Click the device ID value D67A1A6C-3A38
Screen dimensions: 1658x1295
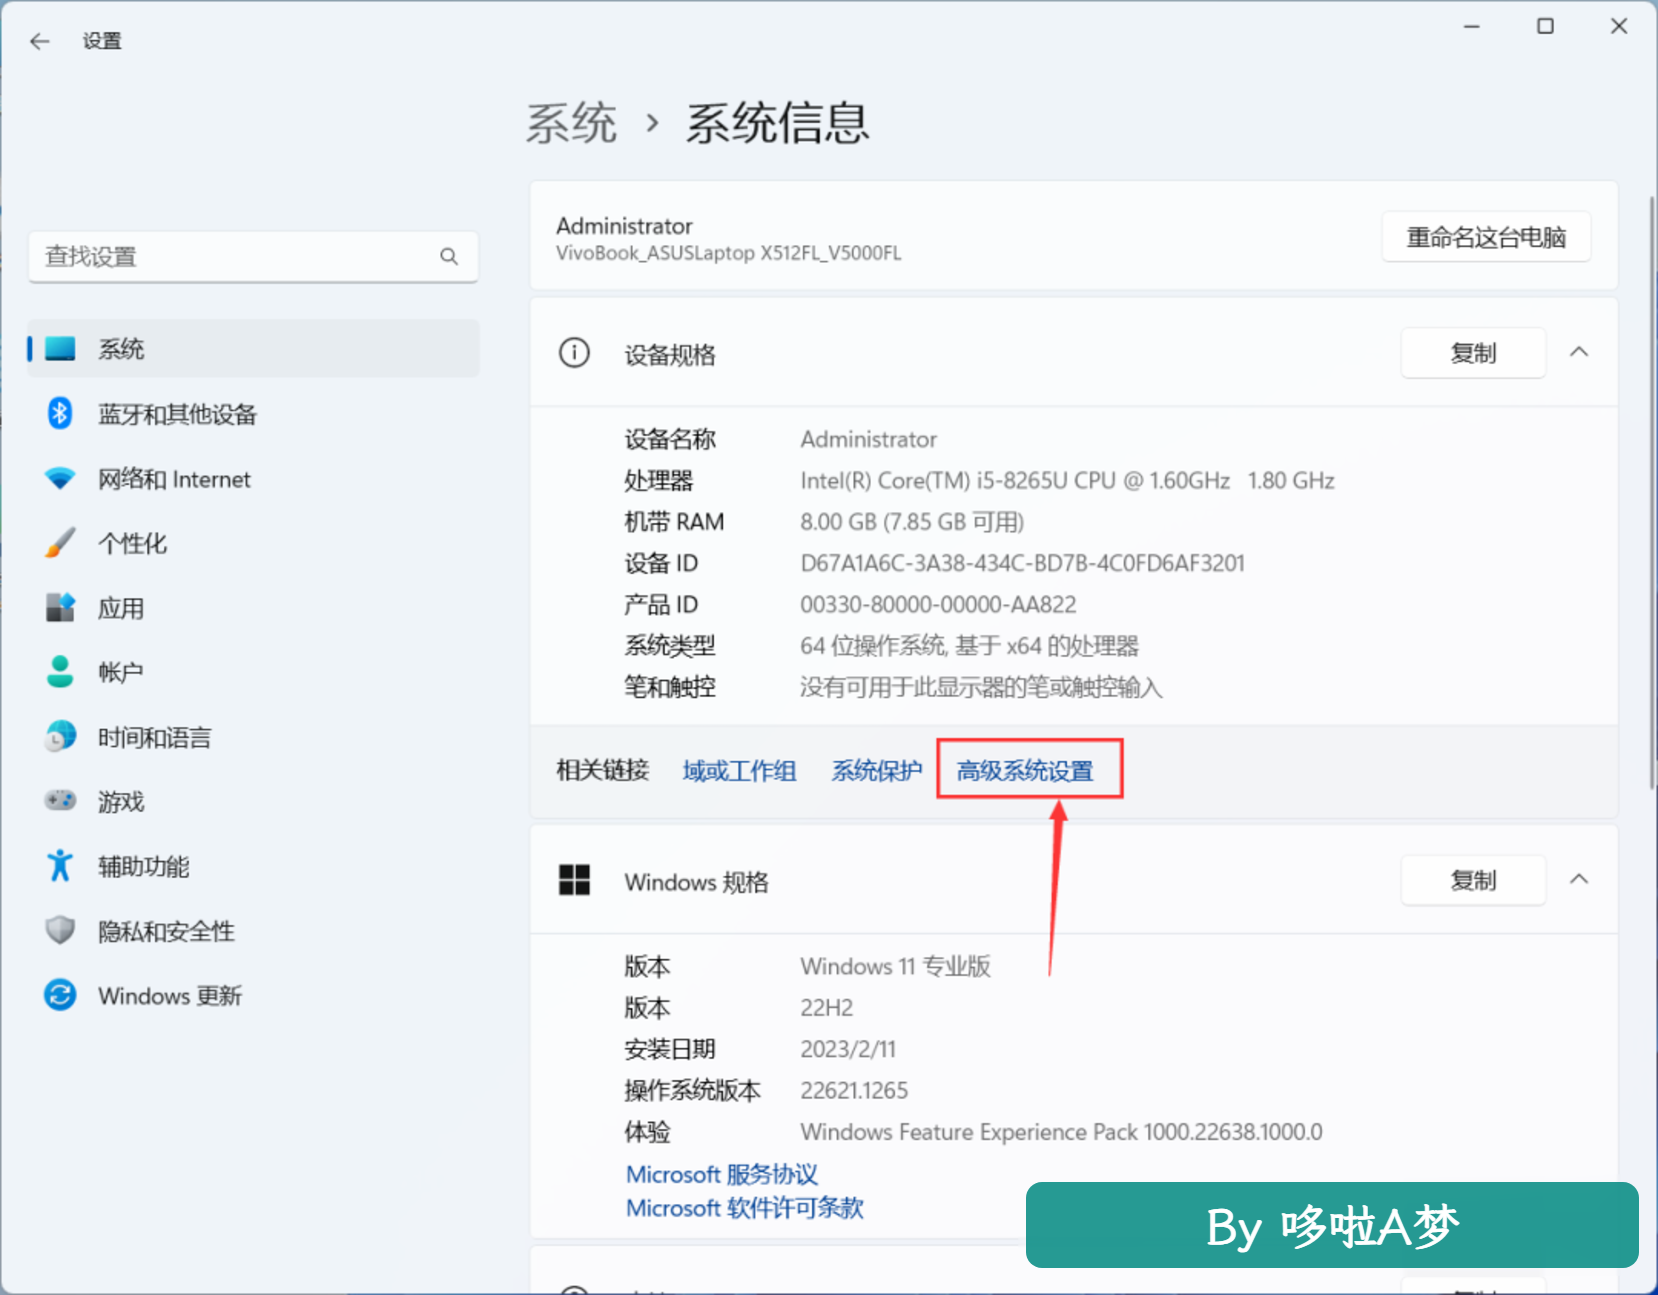point(1022,563)
